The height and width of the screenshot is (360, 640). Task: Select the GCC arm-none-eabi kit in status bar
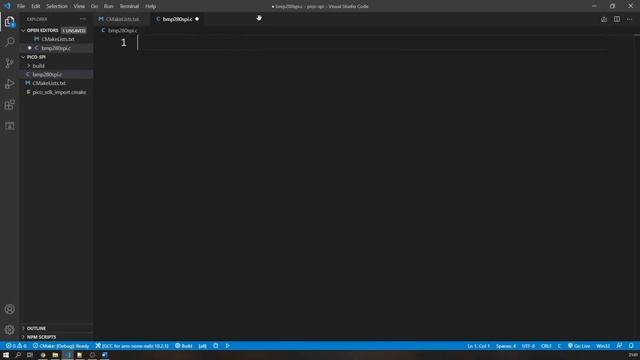coord(132,346)
